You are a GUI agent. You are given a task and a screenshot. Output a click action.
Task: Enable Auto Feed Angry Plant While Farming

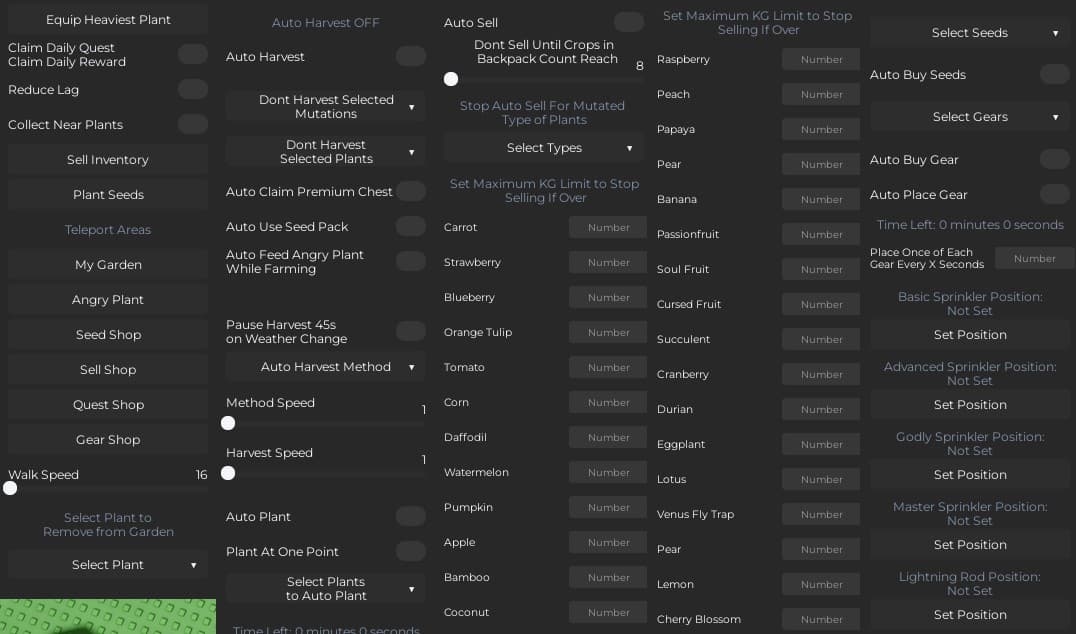(410, 260)
